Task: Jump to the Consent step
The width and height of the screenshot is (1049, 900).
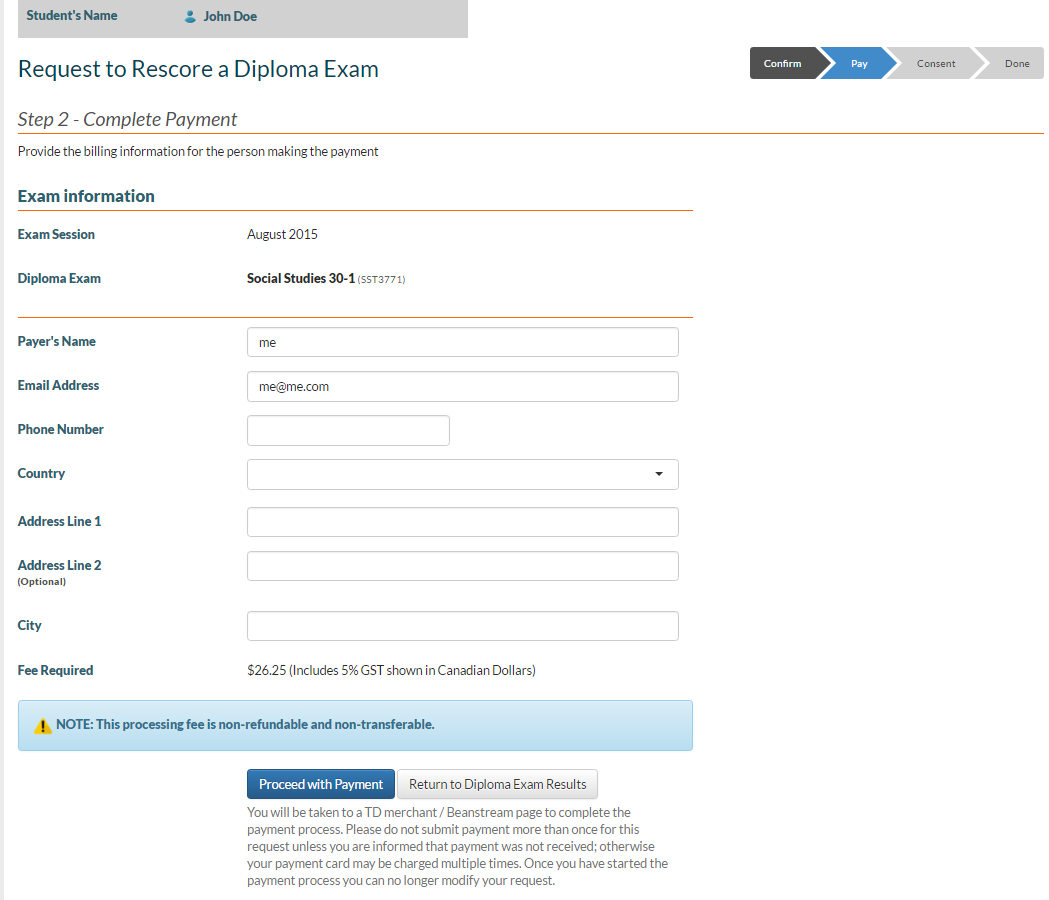Action: [x=935, y=64]
